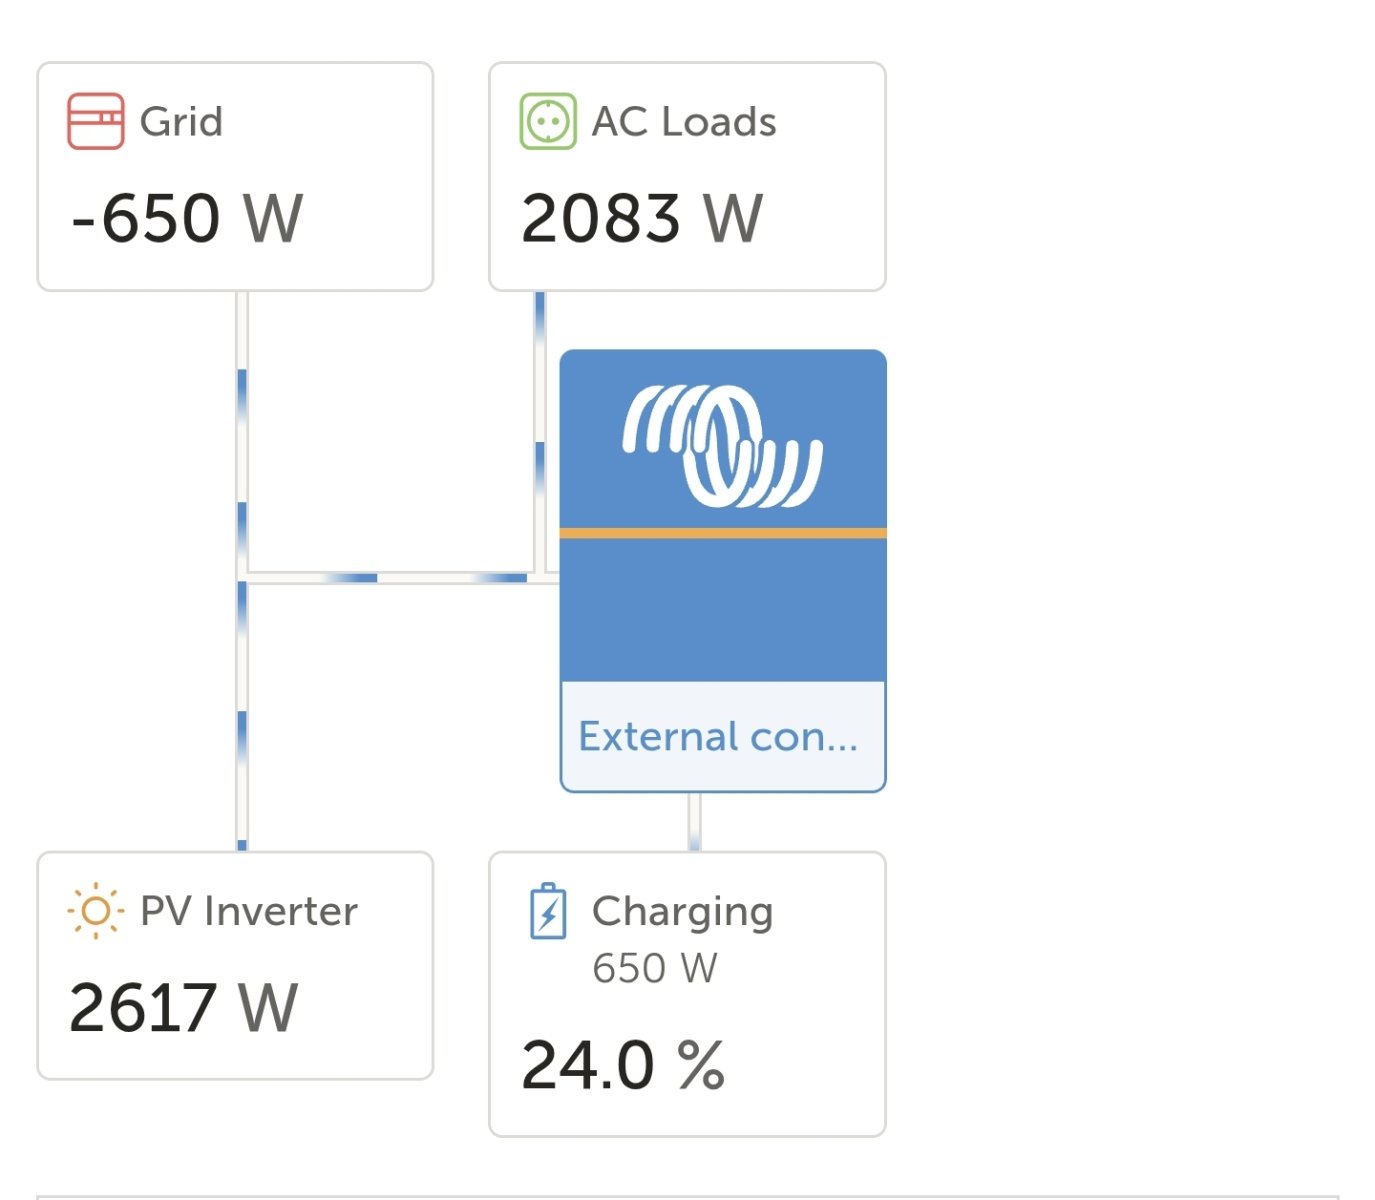
Task: Click the Grid label text
Action: (x=181, y=122)
